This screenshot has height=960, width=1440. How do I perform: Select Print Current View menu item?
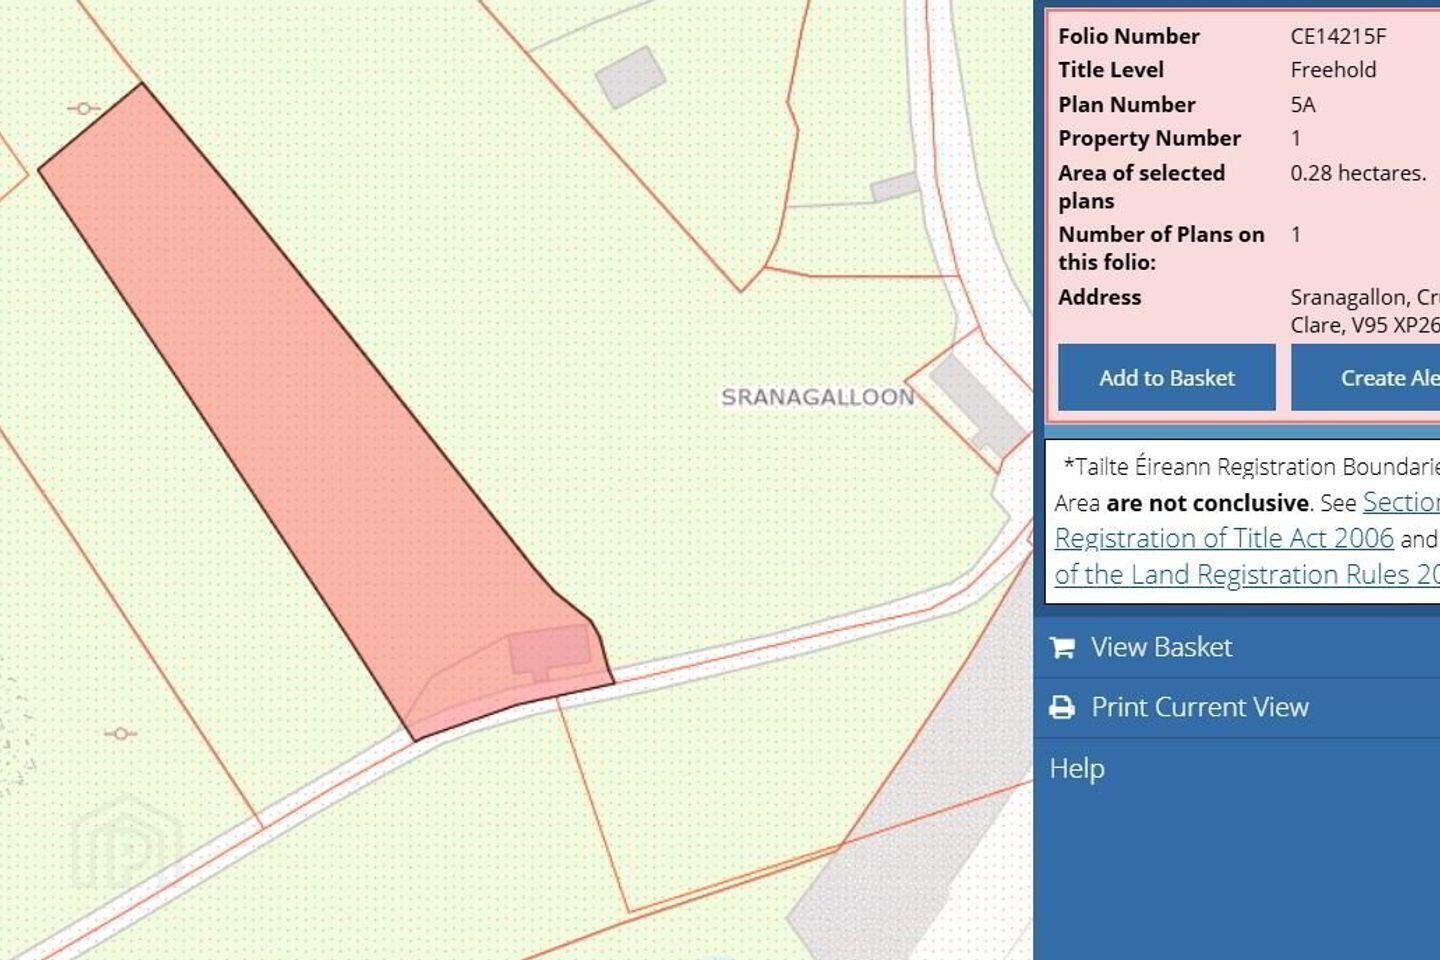click(1237, 708)
